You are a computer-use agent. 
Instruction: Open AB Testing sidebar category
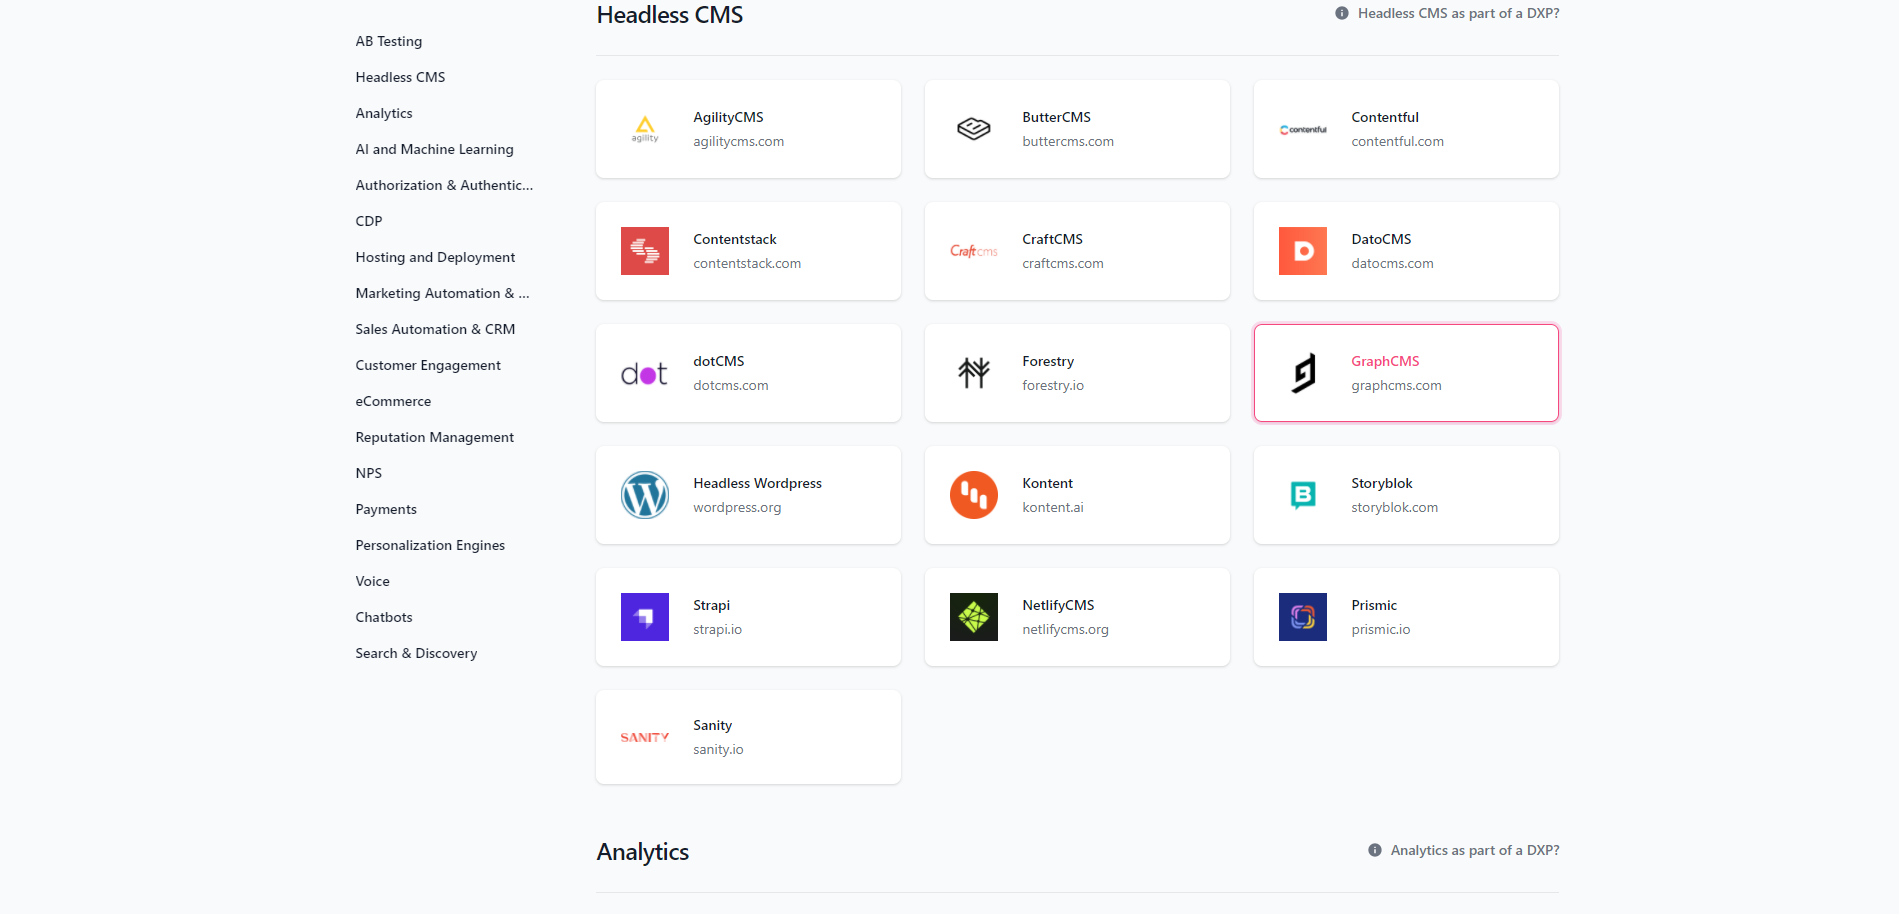[x=389, y=41]
